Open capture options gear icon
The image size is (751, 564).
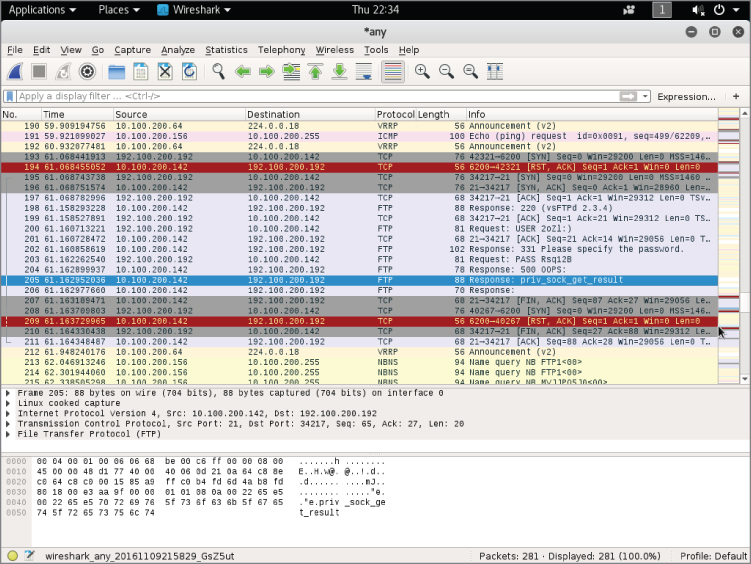[87, 72]
